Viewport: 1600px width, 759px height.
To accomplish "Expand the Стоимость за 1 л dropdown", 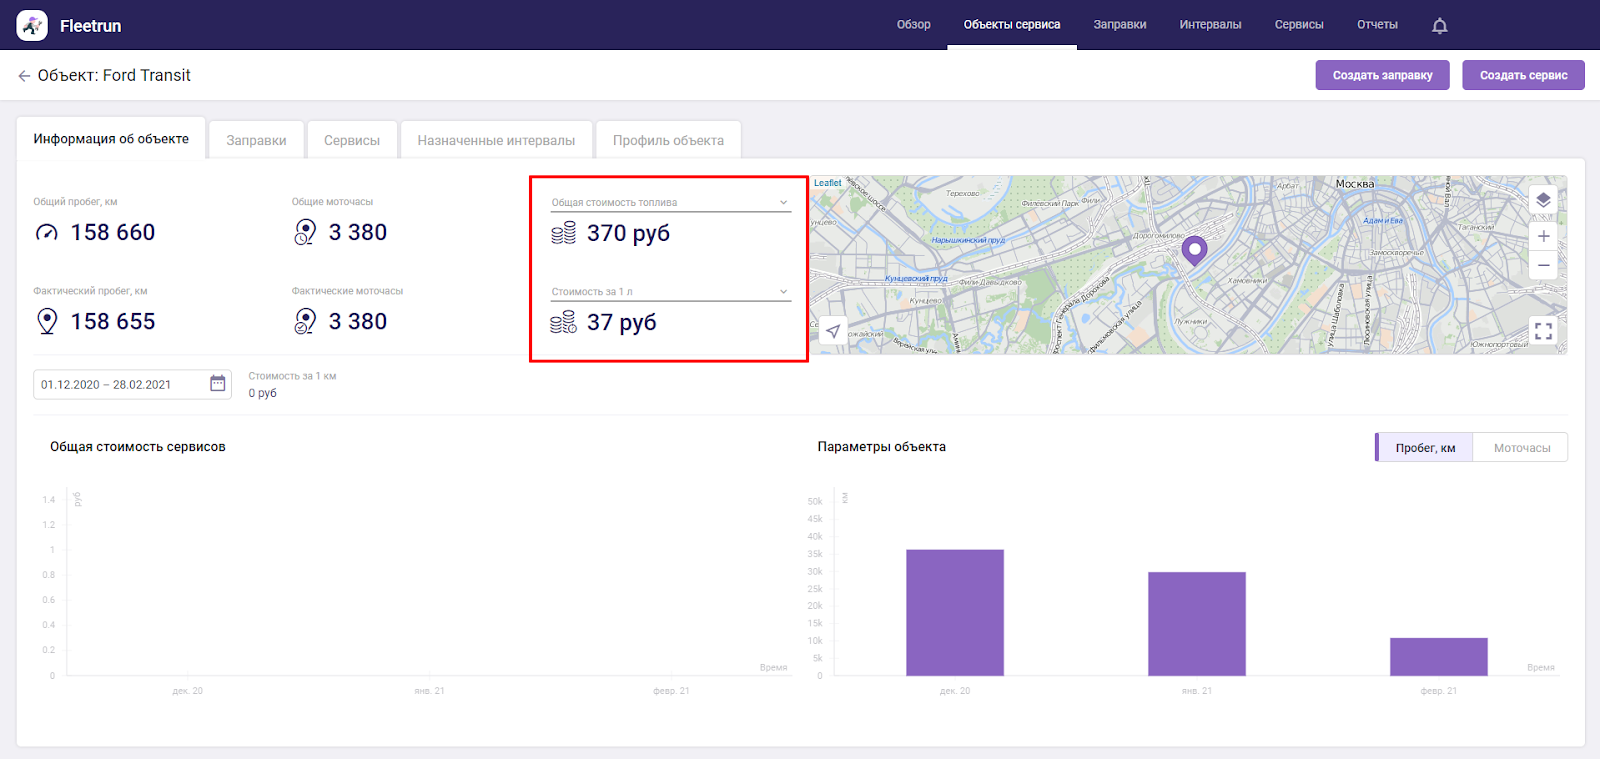I will [x=670, y=292].
